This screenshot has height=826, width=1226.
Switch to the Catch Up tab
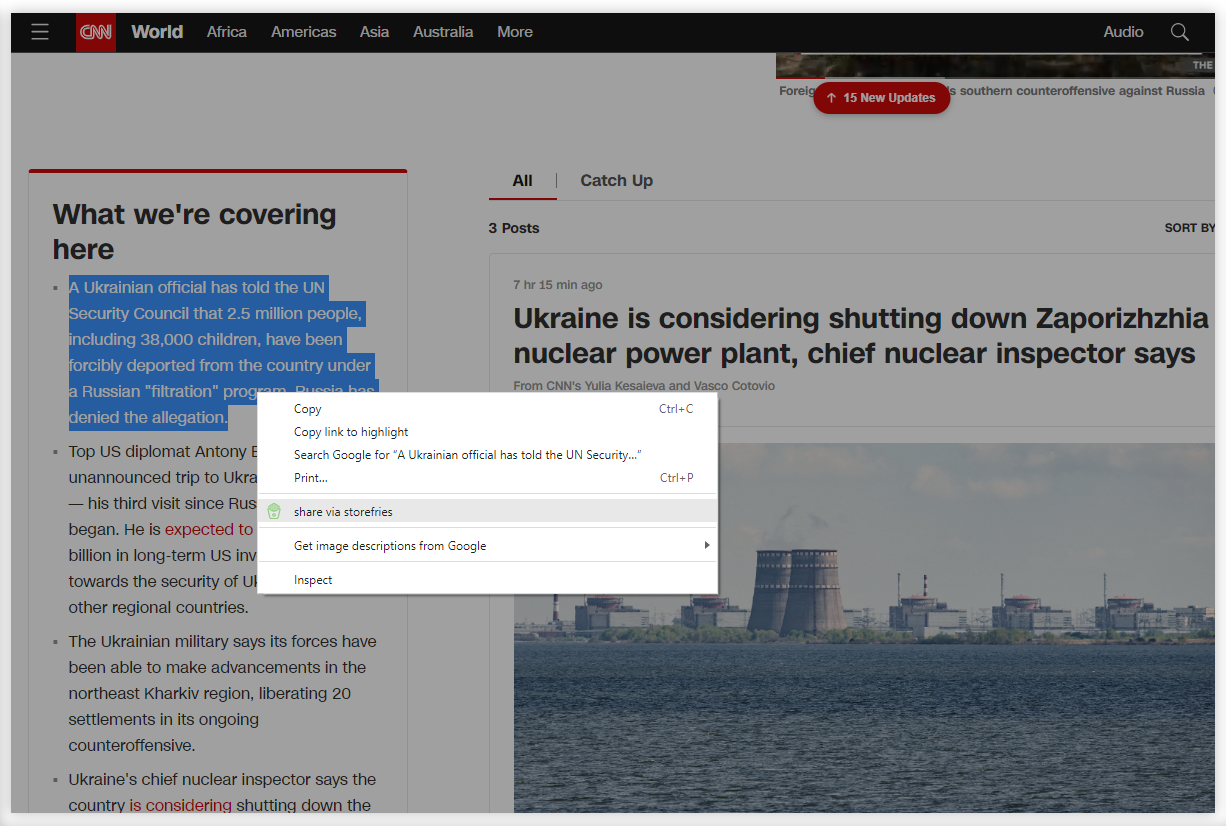point(616,180)
